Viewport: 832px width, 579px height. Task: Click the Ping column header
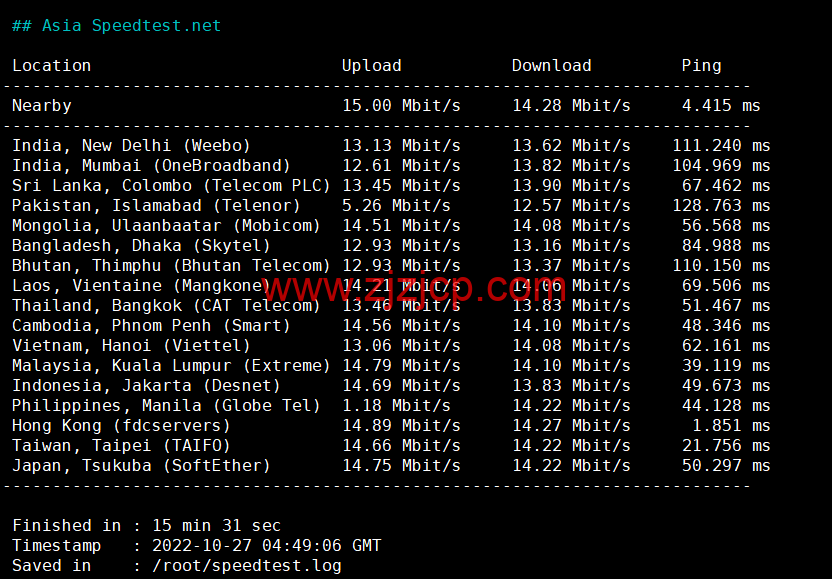[701, 66]
